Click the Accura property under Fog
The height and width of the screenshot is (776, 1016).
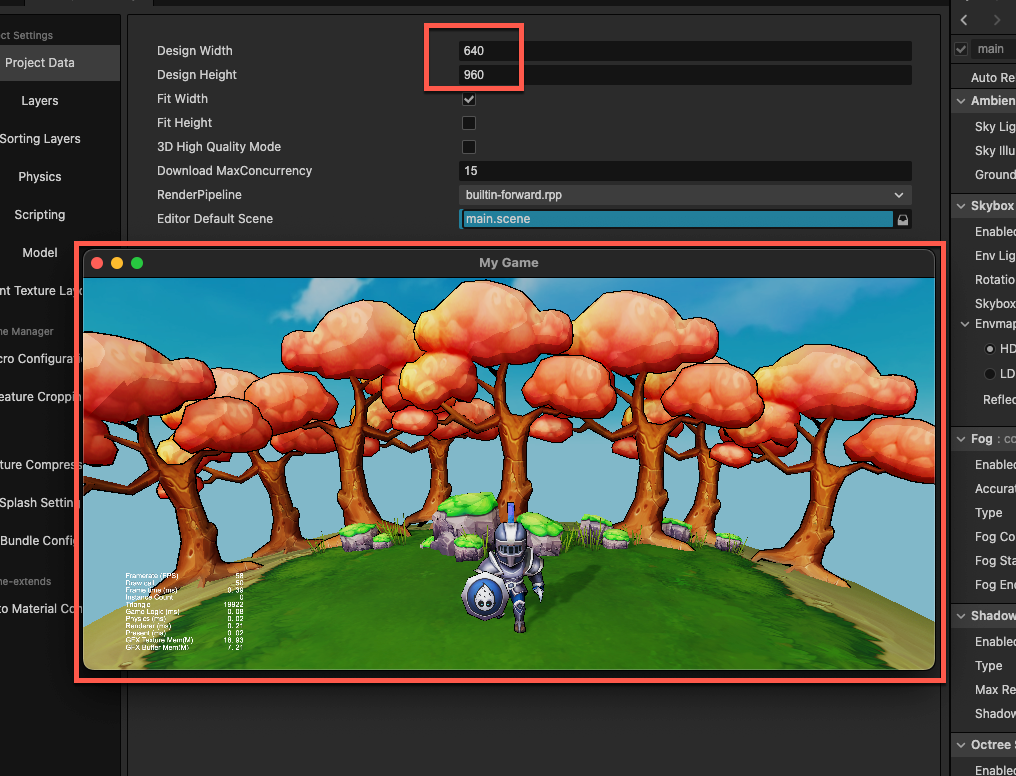click(x=995, y=489)
